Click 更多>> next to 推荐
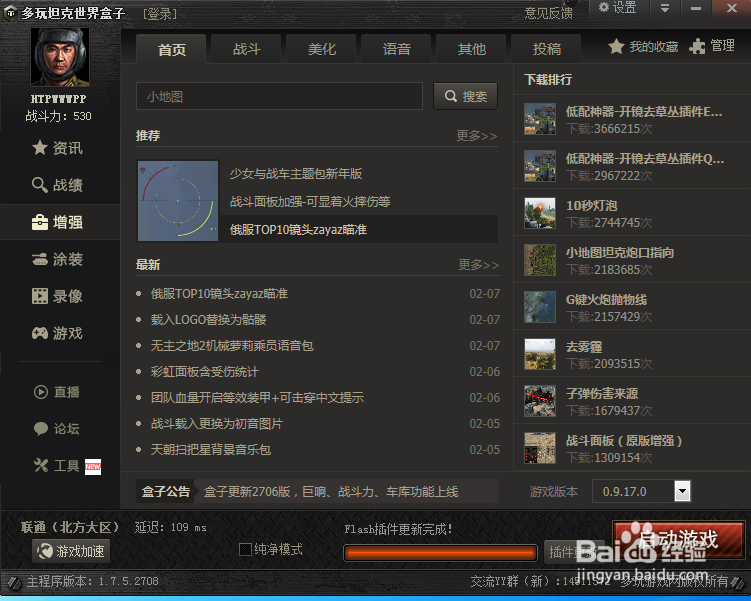The image size is (751, 601). point(477,136)
